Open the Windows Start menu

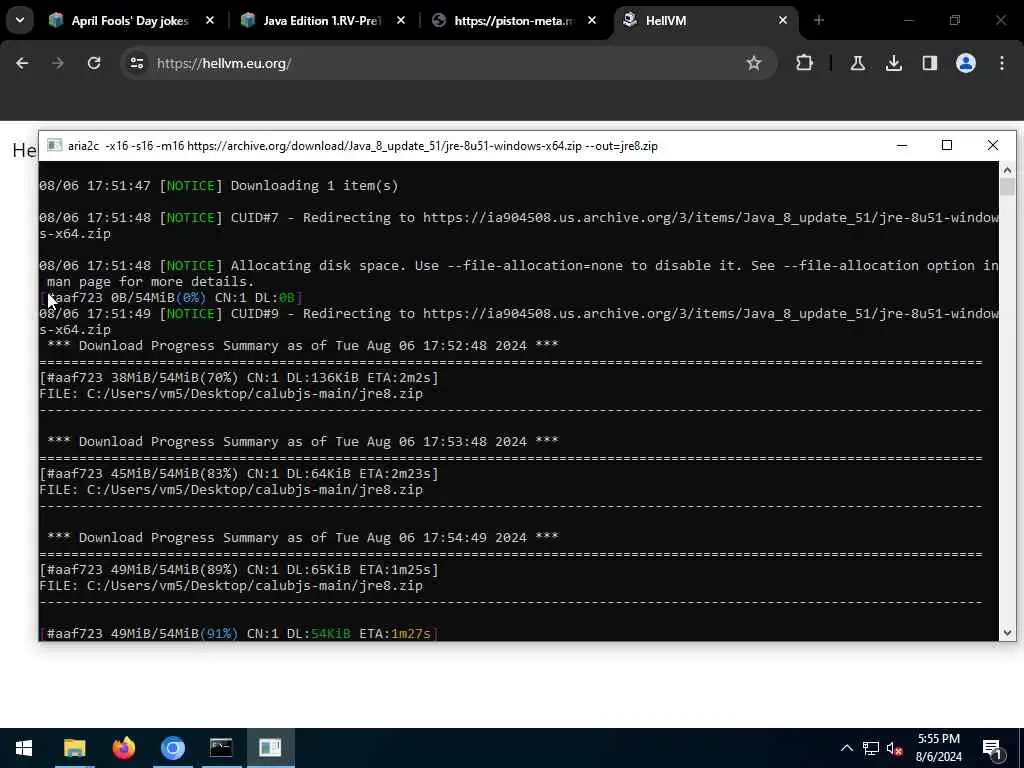click(x=24, y=748)
